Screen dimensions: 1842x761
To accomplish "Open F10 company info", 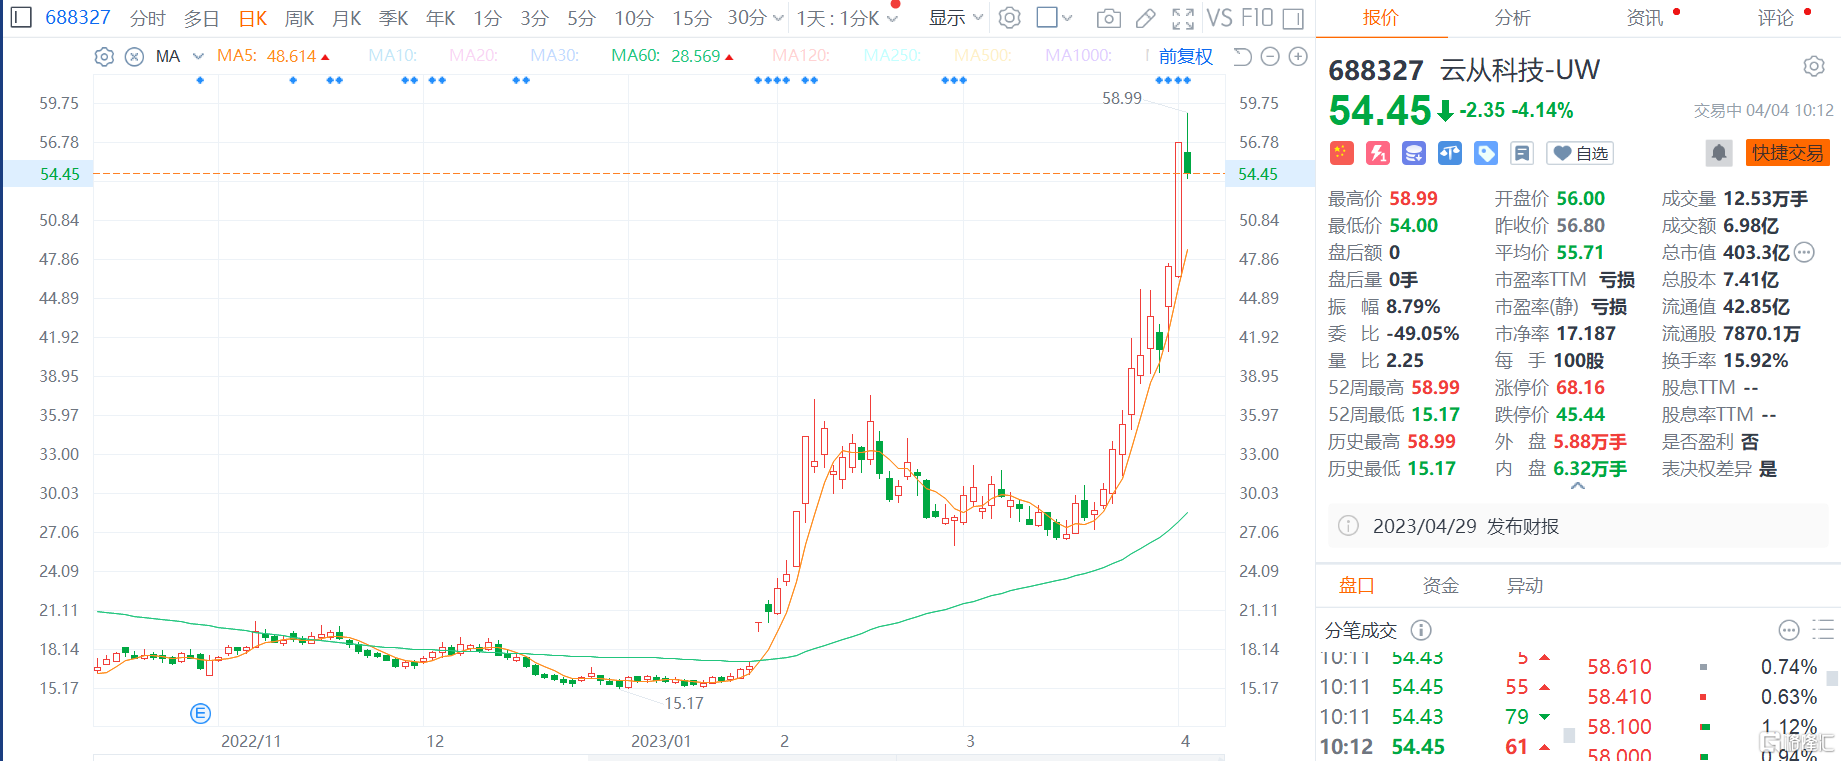I will click(1257, 18).
